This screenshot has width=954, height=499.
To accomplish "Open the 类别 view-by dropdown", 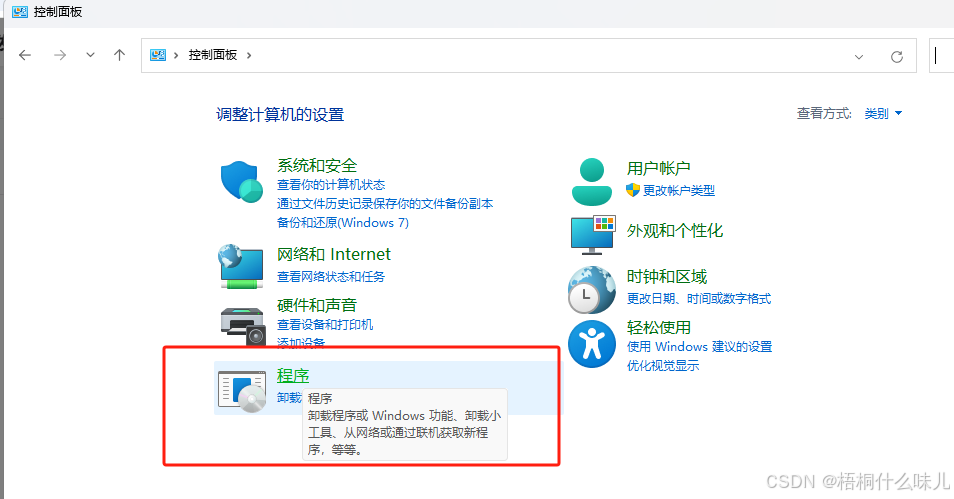I will pyautogui.click(x=883, y=114).
